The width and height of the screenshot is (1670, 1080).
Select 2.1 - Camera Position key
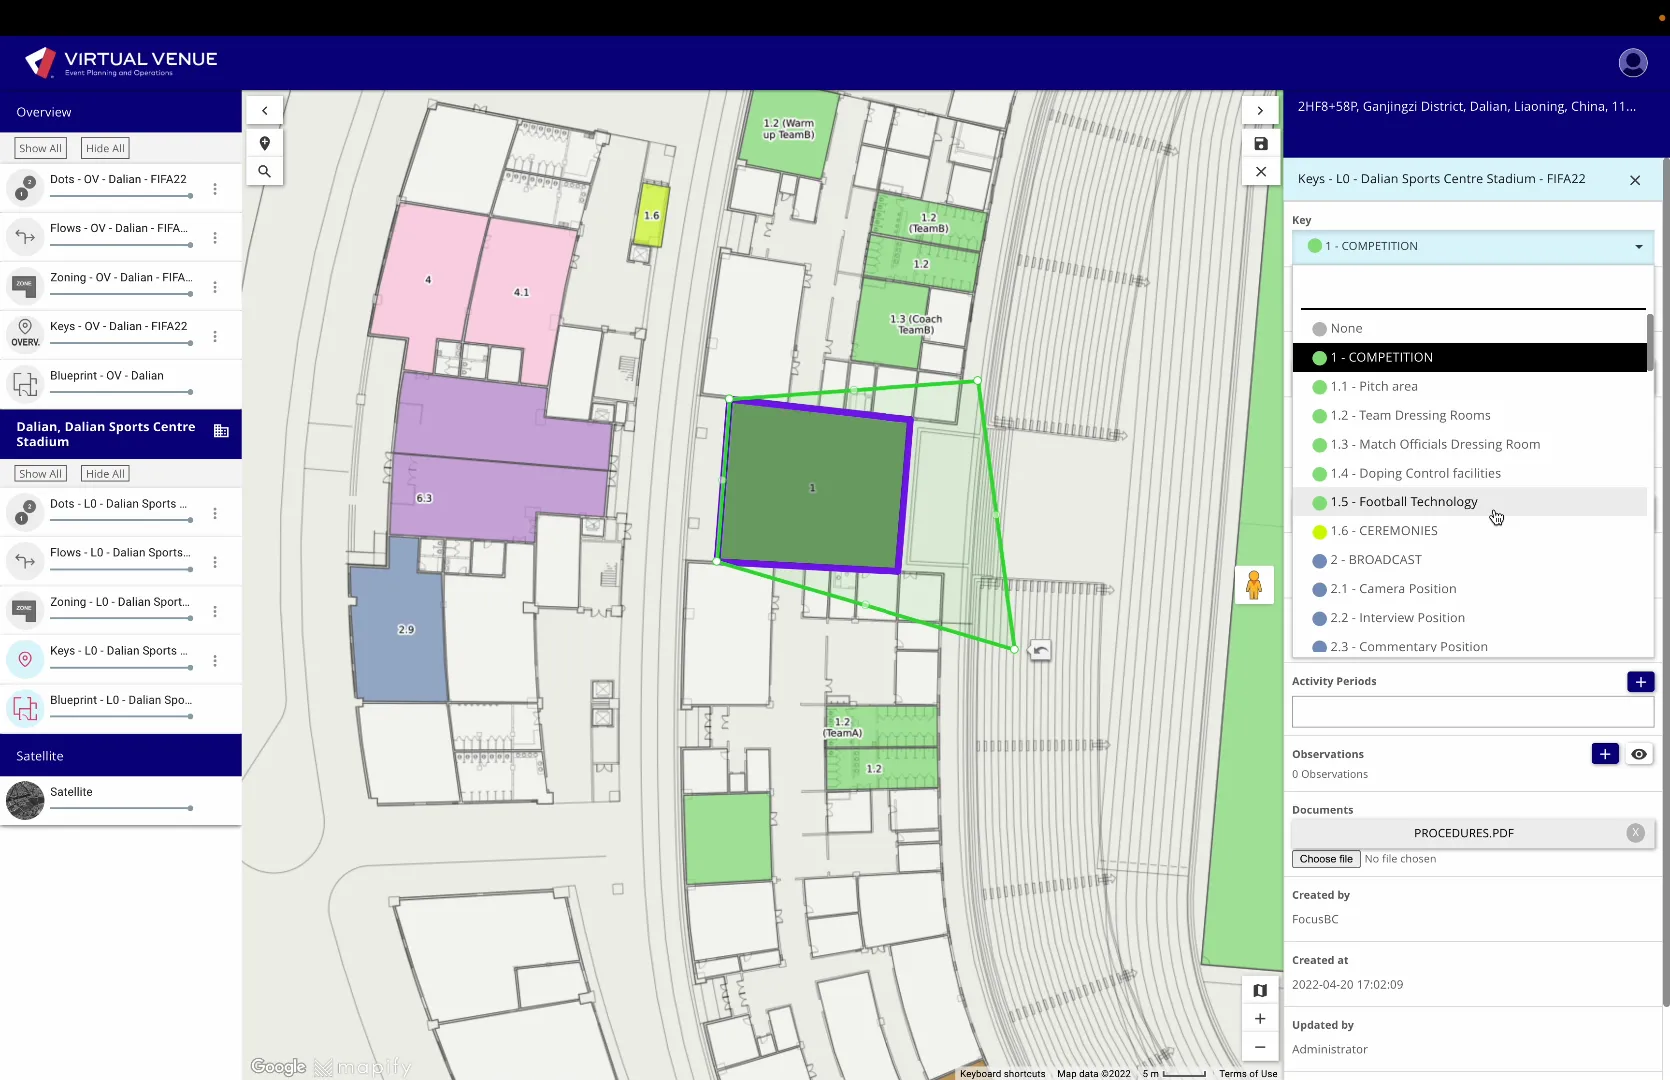tap(1470, 589)
